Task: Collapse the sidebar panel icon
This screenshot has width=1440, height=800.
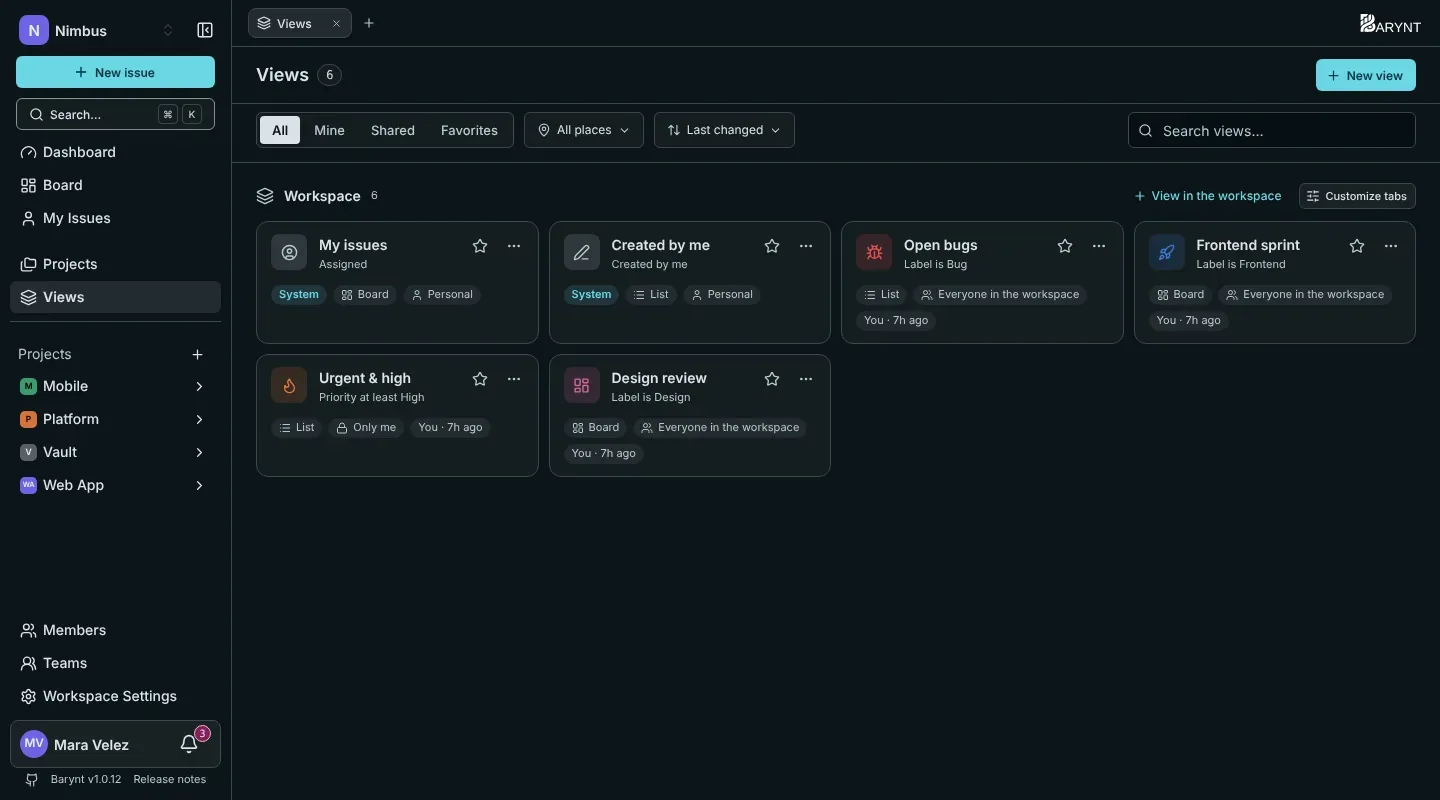Action: point(205,30)
